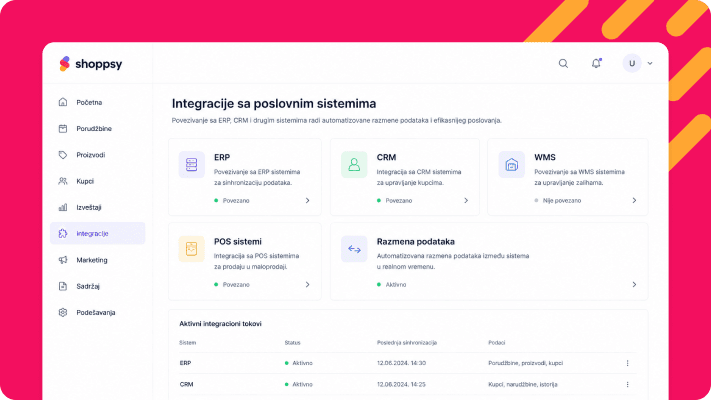Click the shoppsy logo
The width and height of the screenshot is (711, 400).
coord(91,64)
